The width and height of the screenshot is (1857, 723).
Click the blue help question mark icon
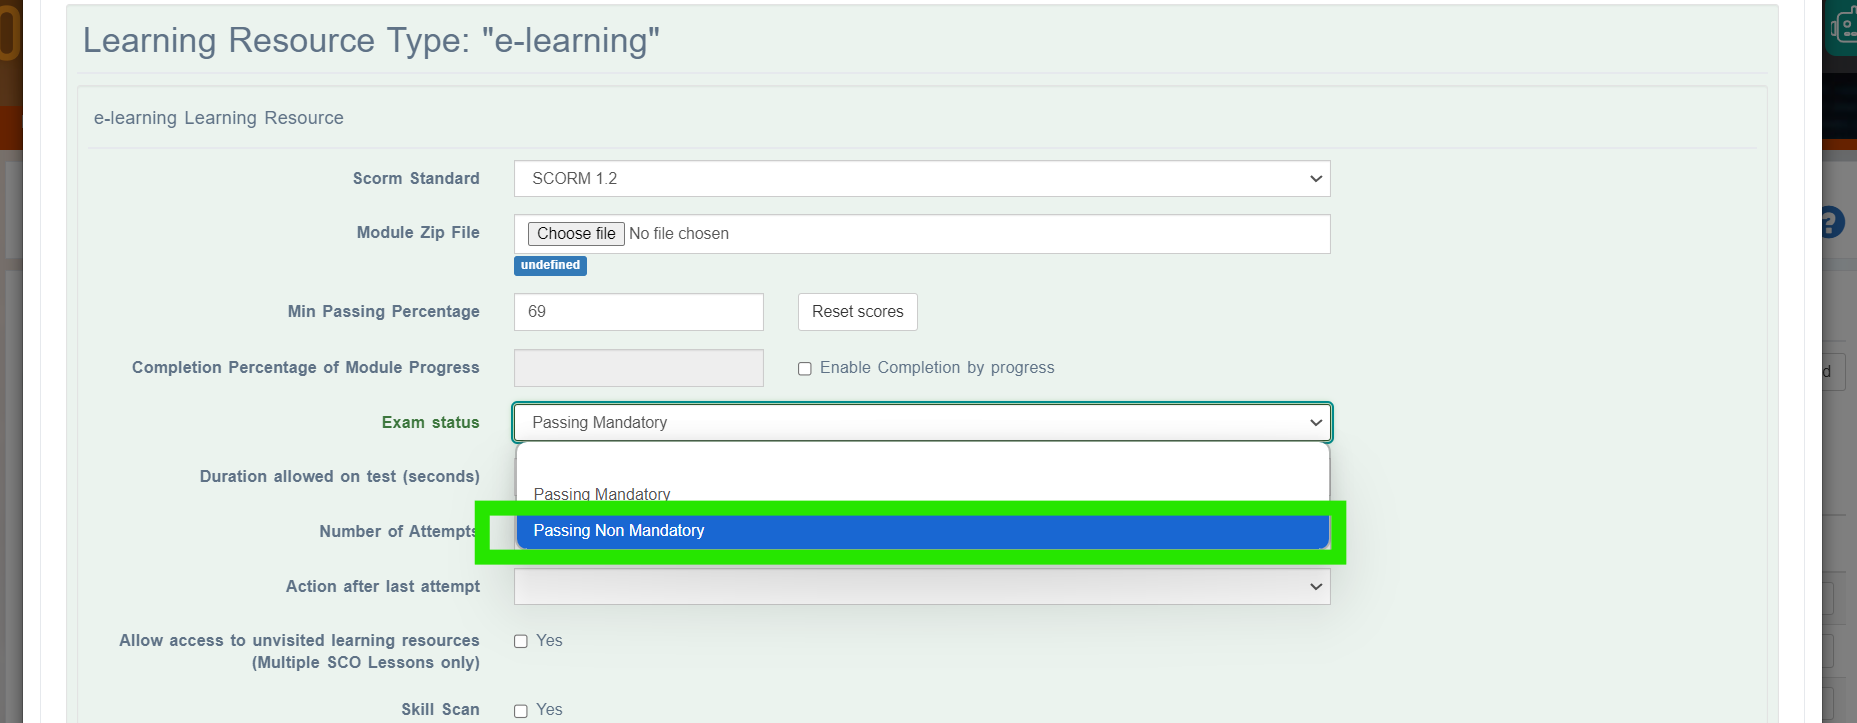[1831, 221]
